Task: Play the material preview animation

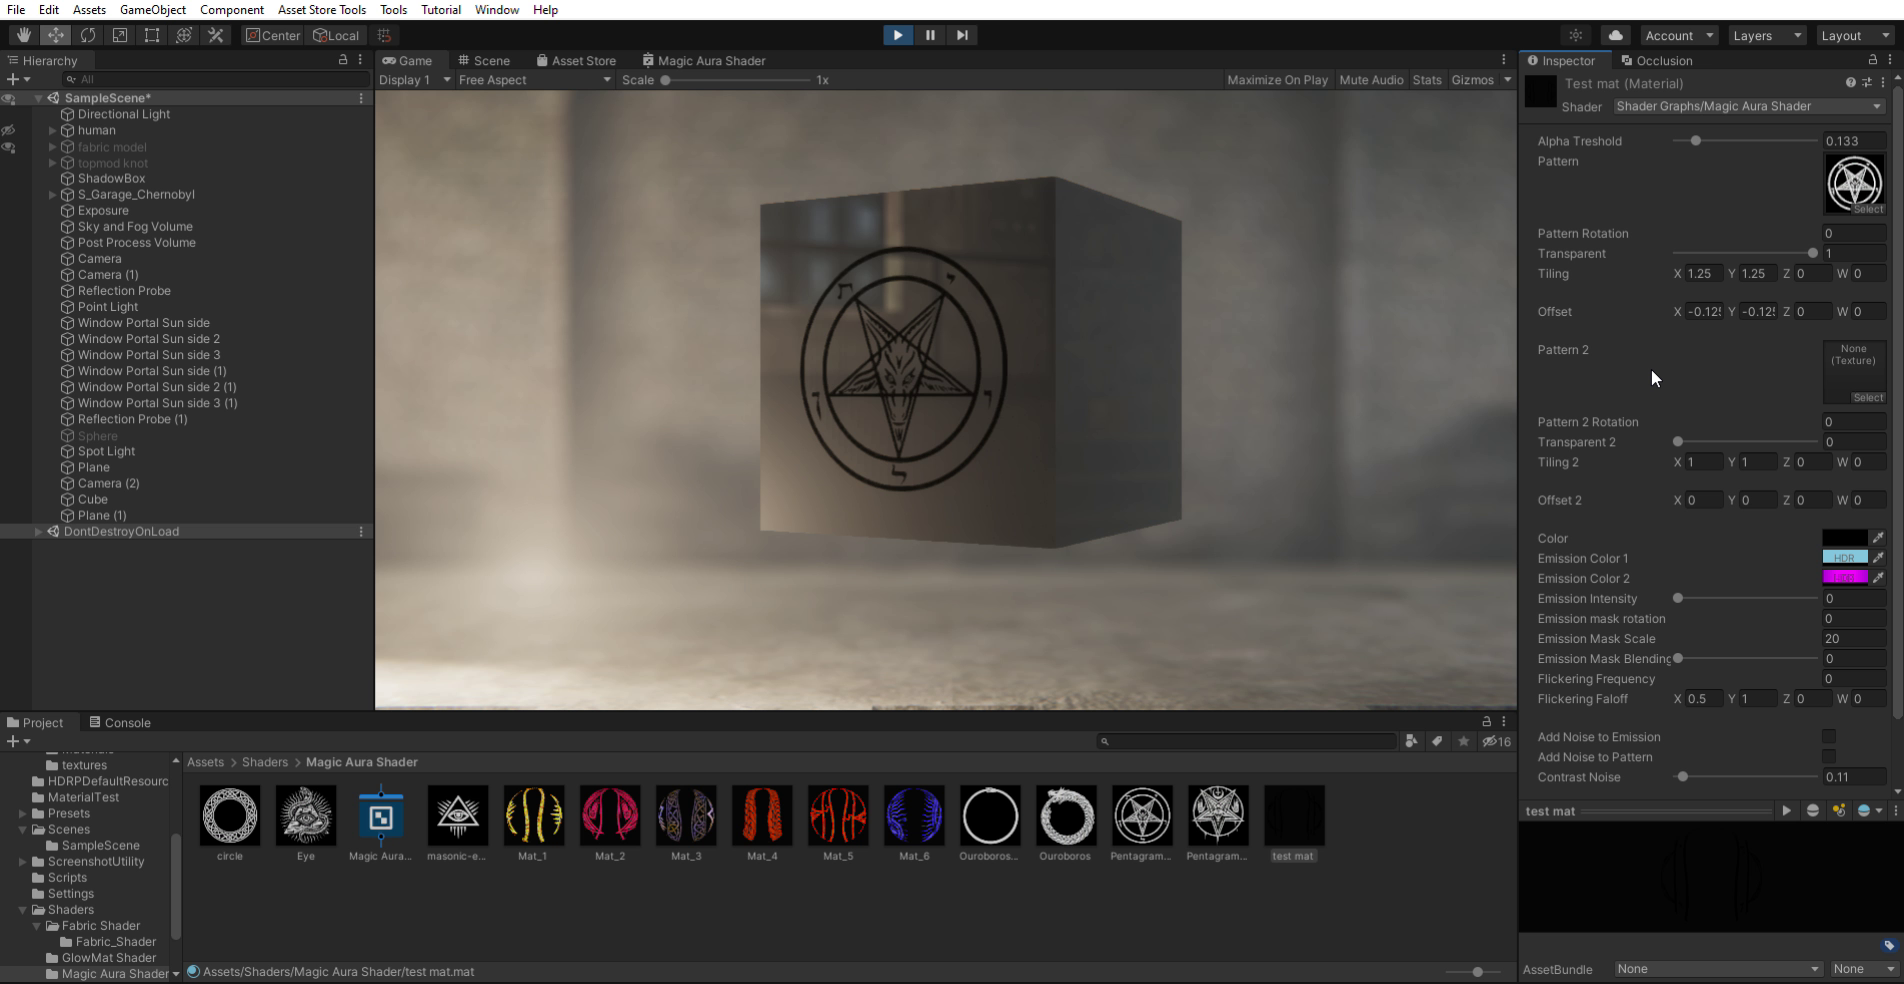Action: pos(1787,811)
